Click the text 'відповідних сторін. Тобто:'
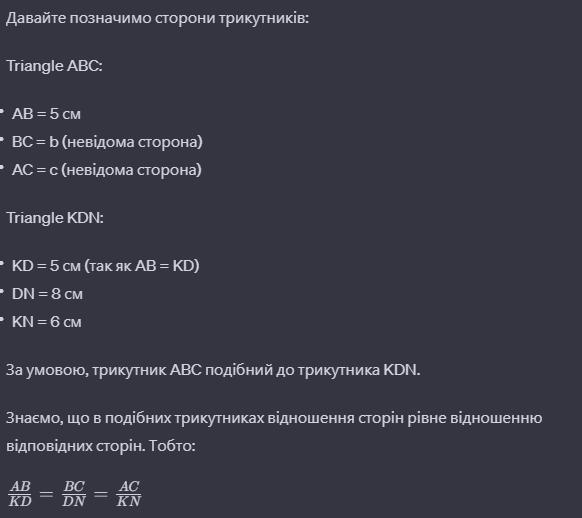 pyautogui.click(x=101, y=446)
